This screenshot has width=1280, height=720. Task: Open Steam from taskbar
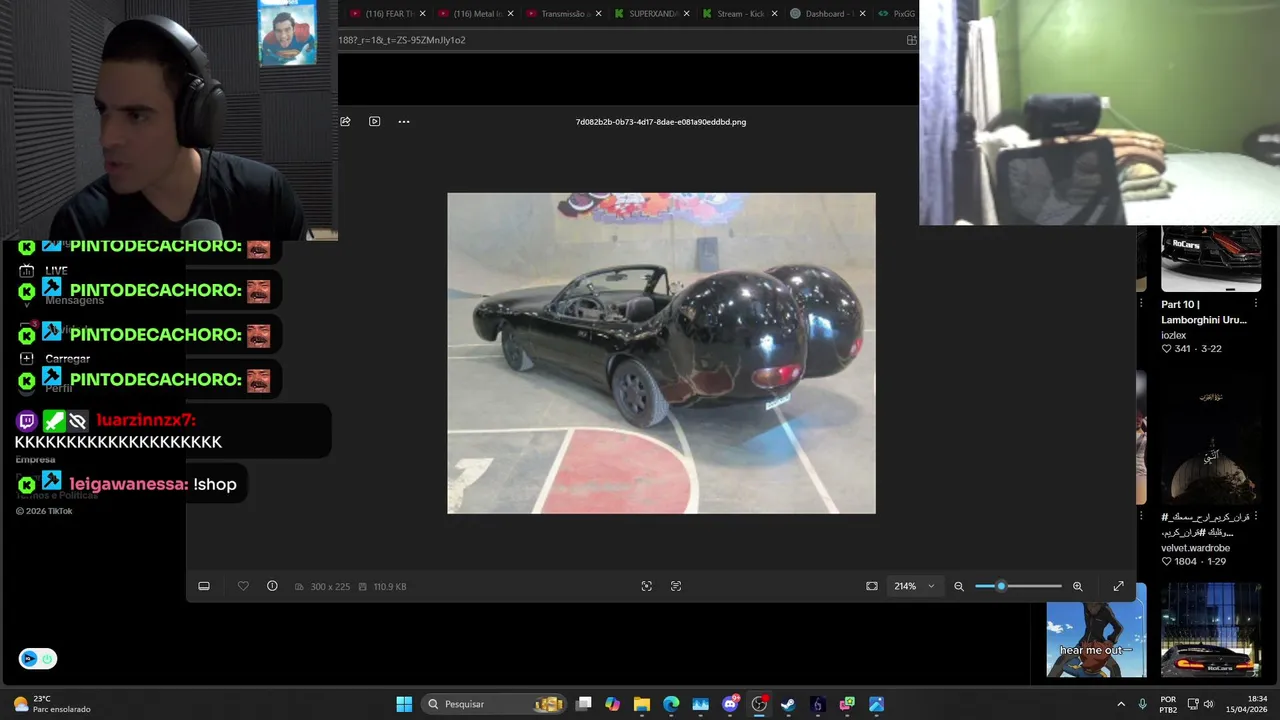pyautogui.click(x=788, y=704)
